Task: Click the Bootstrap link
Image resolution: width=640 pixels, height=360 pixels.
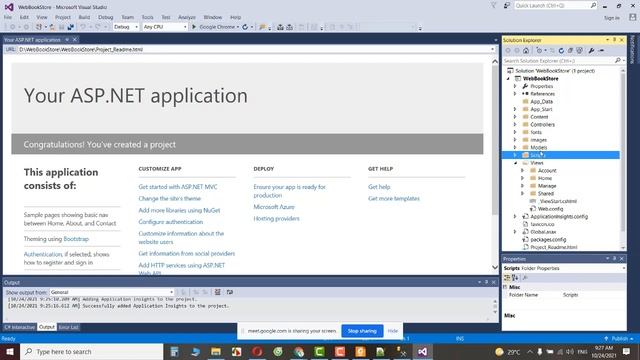Action: click(x=76, y=239)
